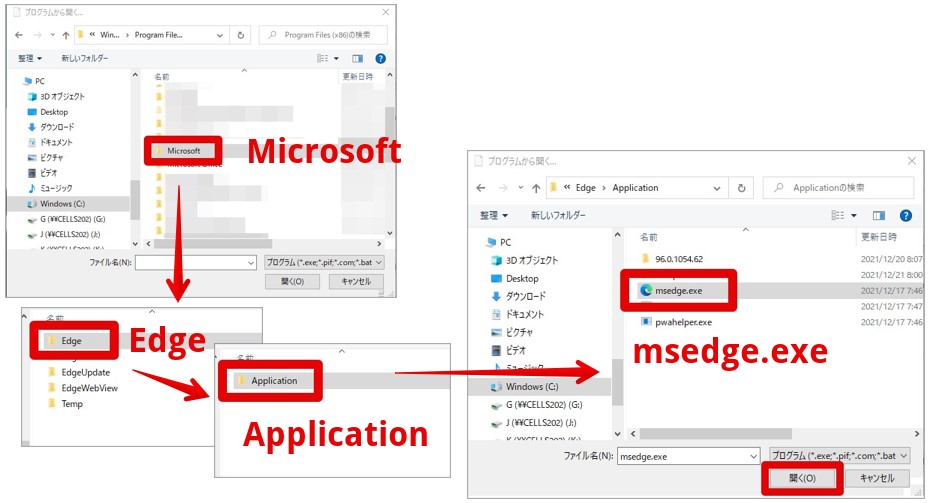Select G (CELLS202) drive in Application dialog
This screenshot has height=503, width=933.
[536, 405]
